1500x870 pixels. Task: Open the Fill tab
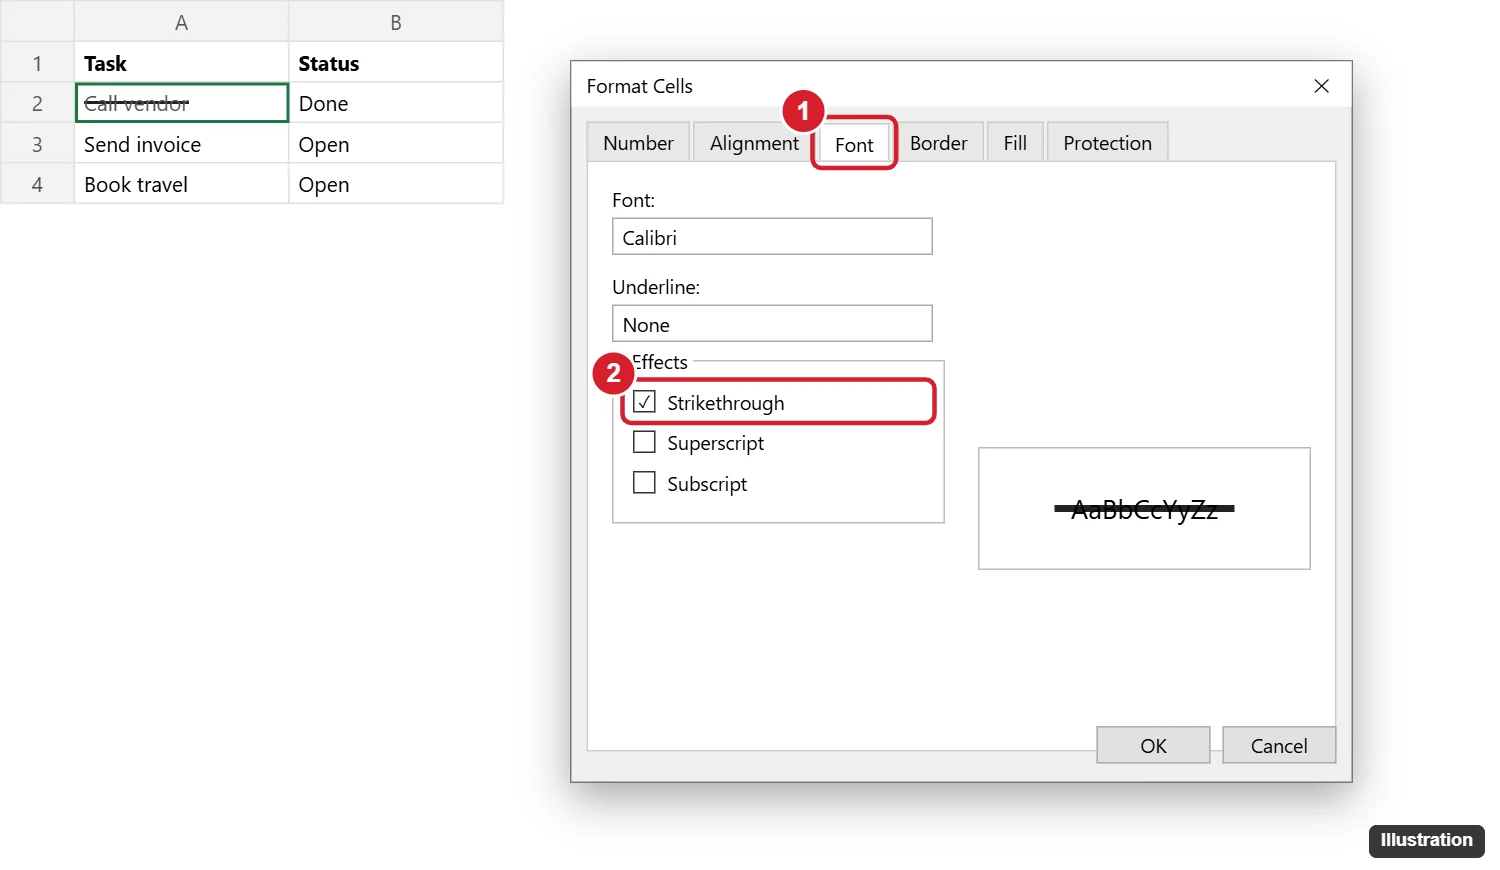[x=1015, y=143]
